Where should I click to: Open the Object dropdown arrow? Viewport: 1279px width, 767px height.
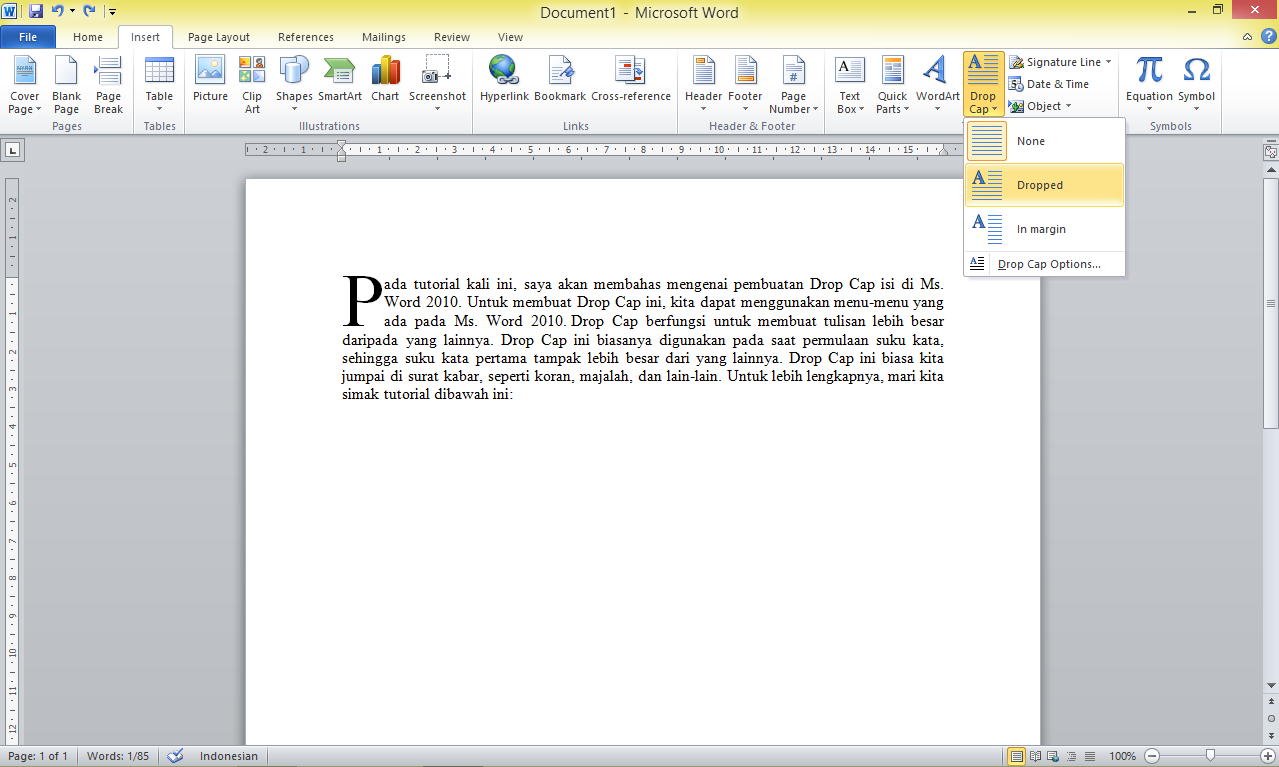point(1068,106)
